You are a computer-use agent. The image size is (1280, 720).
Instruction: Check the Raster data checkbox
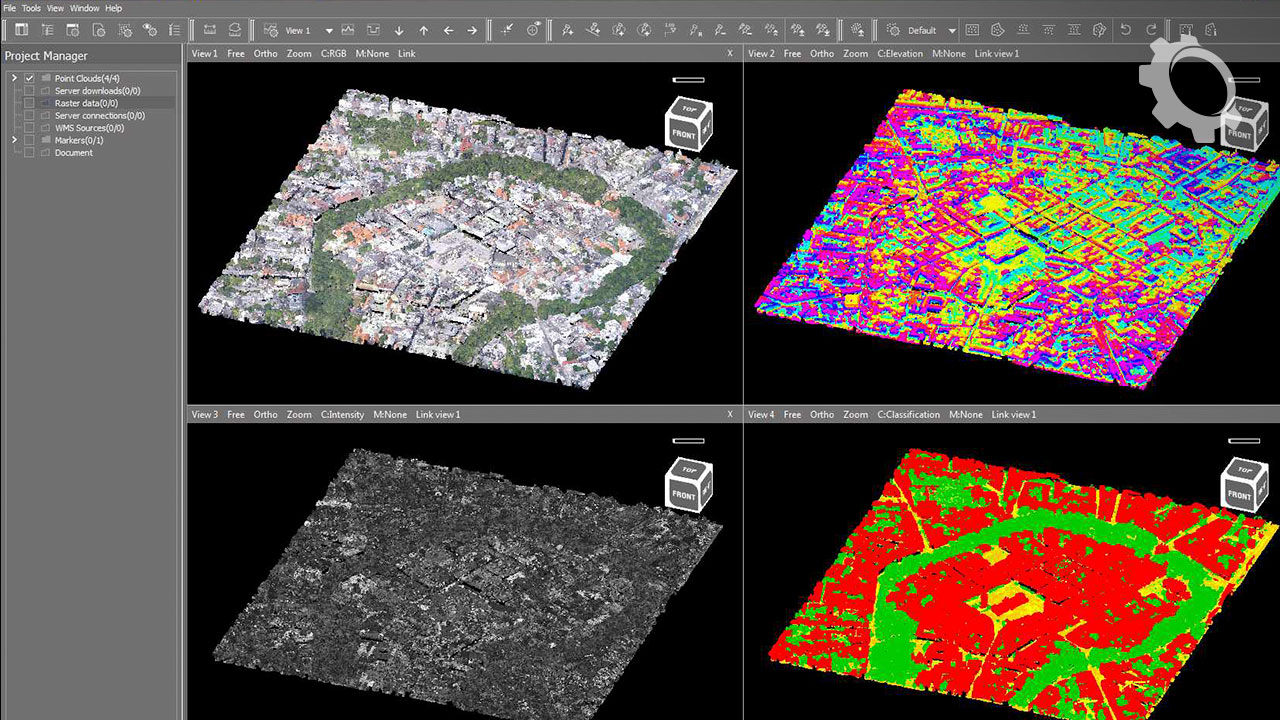30,103
